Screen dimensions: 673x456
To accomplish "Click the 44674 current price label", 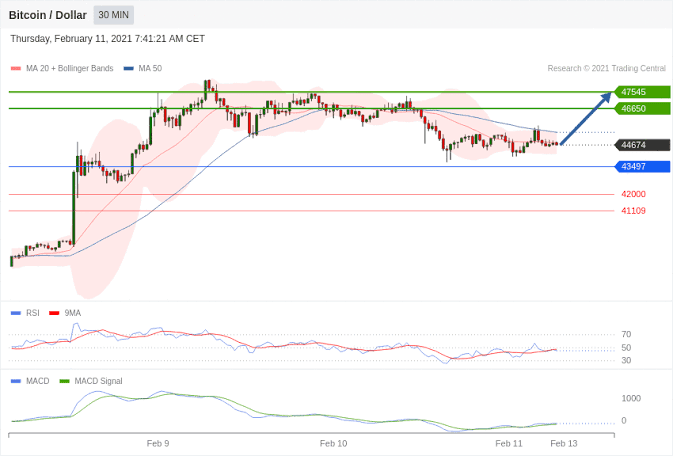I will pos(642,145).
